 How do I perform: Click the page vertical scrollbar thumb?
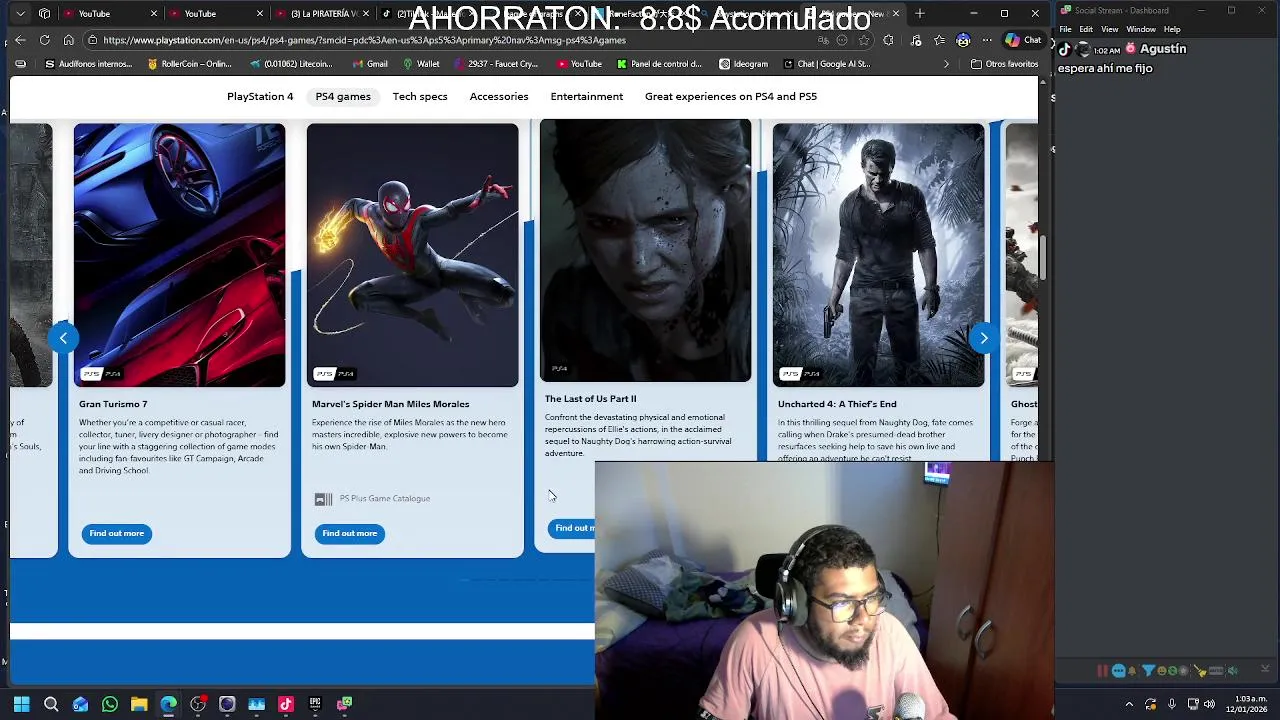[x=1042, y=258]
